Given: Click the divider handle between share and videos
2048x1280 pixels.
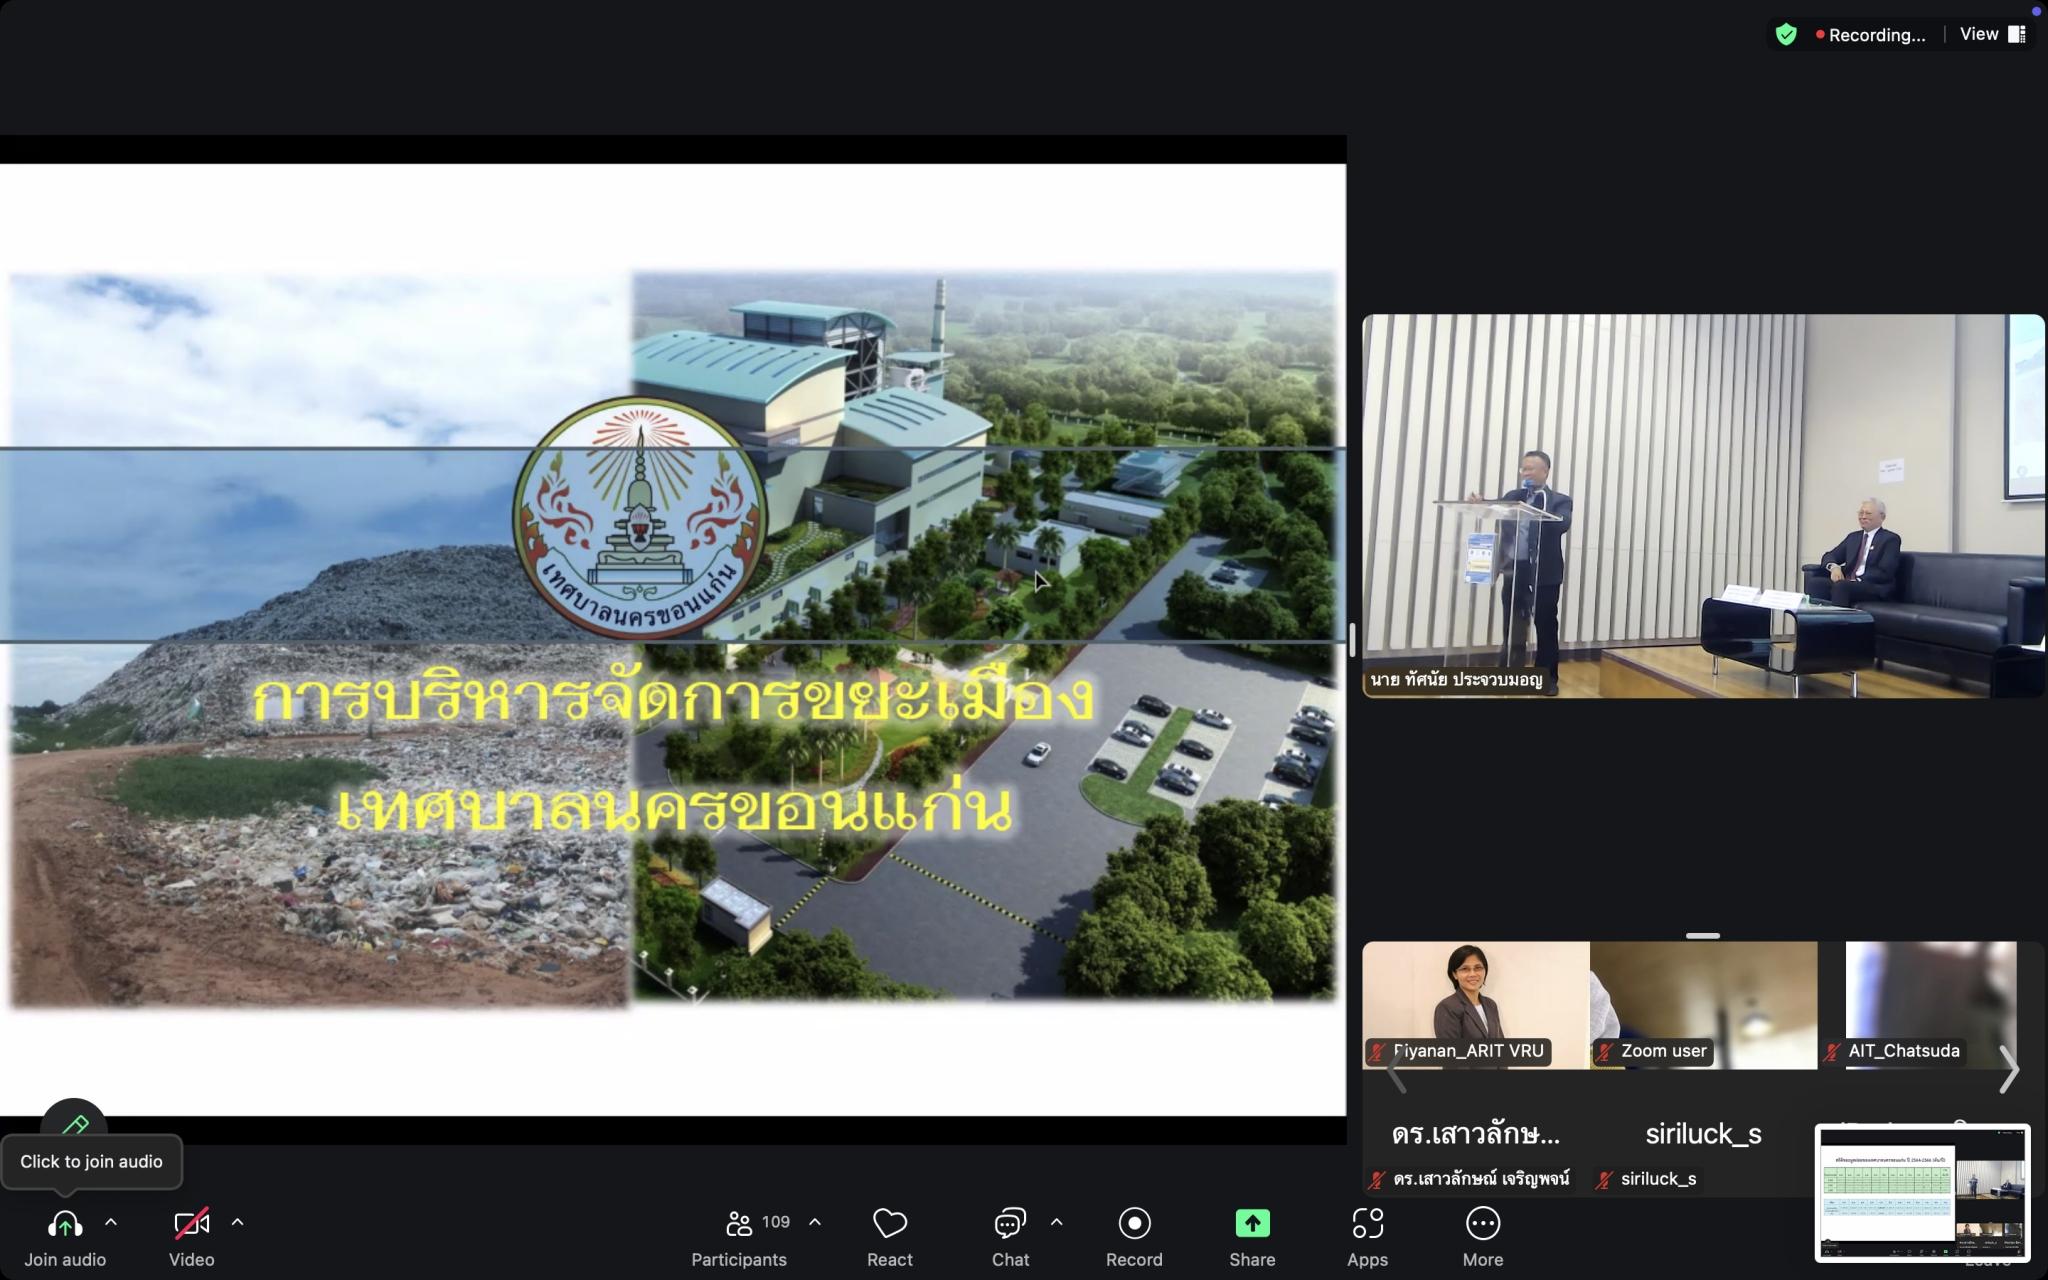Looking at the screenshot, I should [x=1352, y=640].
